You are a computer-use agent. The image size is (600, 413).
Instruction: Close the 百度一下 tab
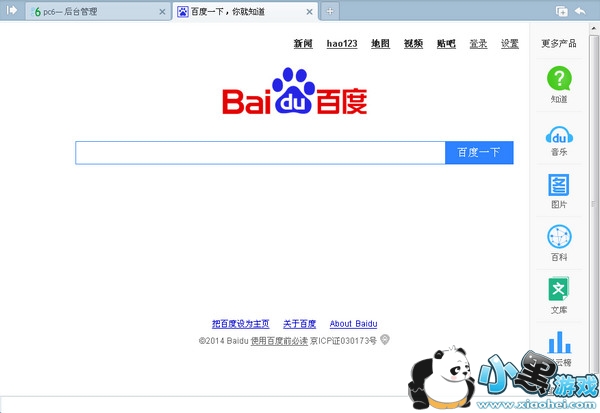pyautogui.click(x=309, y=12)
